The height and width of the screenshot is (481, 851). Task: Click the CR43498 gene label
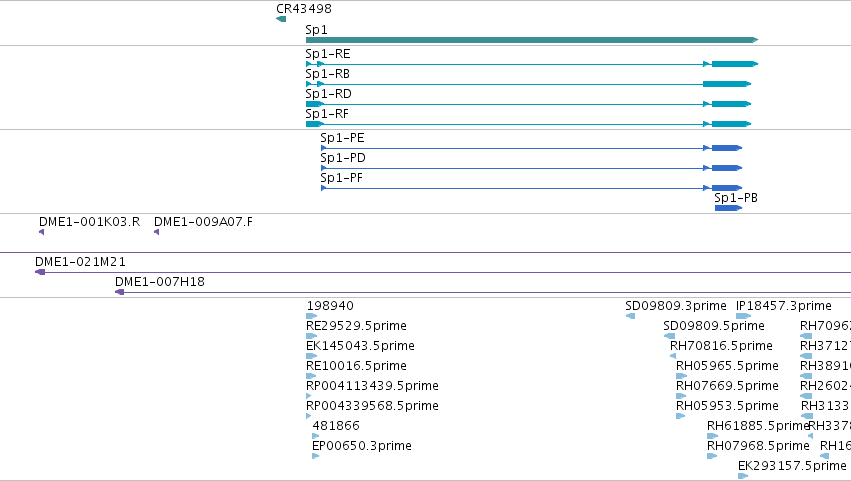coord(304,9)
